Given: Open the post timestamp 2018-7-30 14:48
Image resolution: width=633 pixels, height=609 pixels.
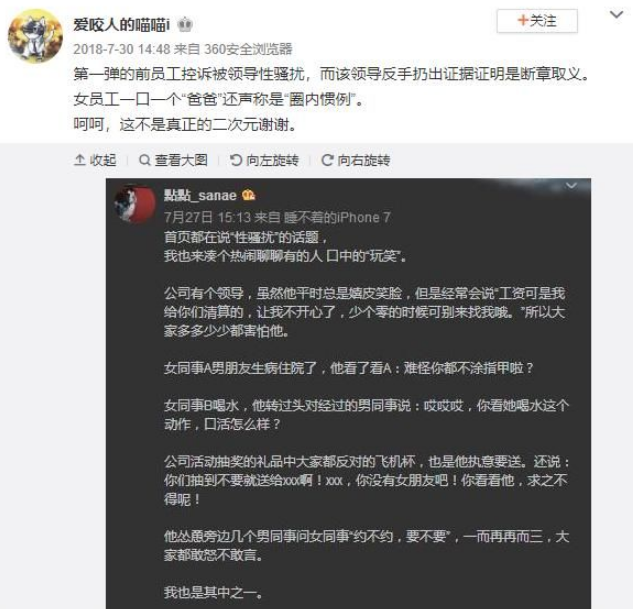Looking at the screenshot, I should point(122,49).
